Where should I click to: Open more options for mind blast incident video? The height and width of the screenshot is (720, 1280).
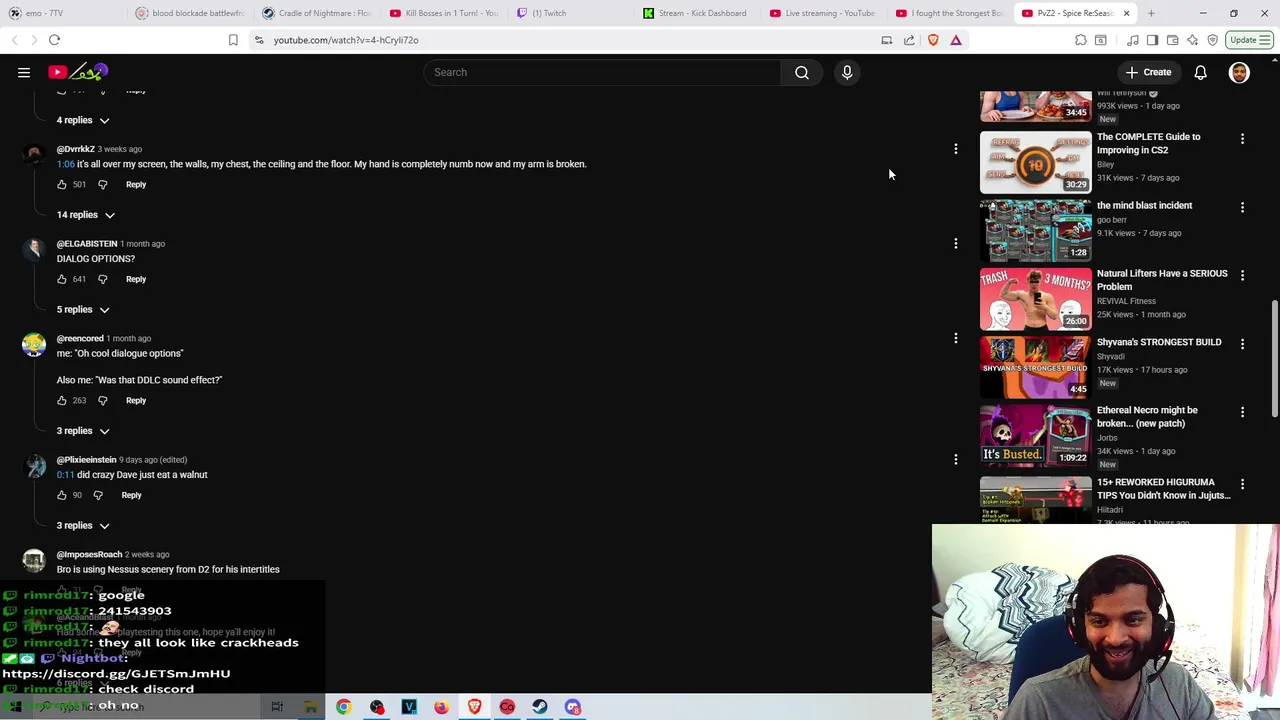tap(1242, 207)
